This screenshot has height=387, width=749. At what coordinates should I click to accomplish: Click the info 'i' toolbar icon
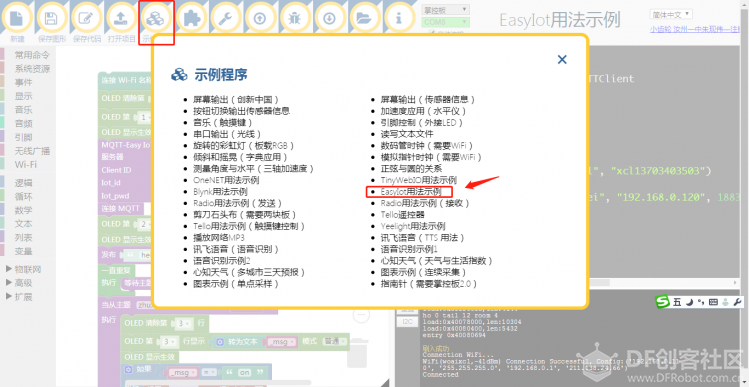(x=399, y=18)
